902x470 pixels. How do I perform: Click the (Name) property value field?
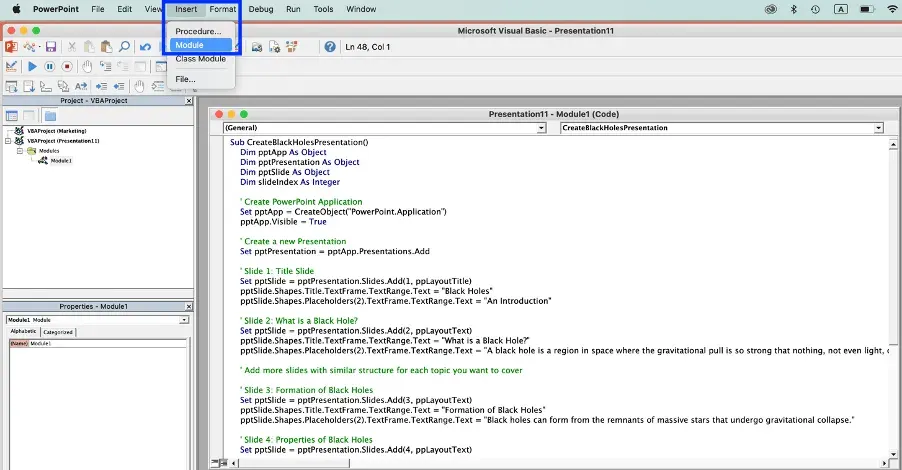pyautogui.click(x=110, y=343)
